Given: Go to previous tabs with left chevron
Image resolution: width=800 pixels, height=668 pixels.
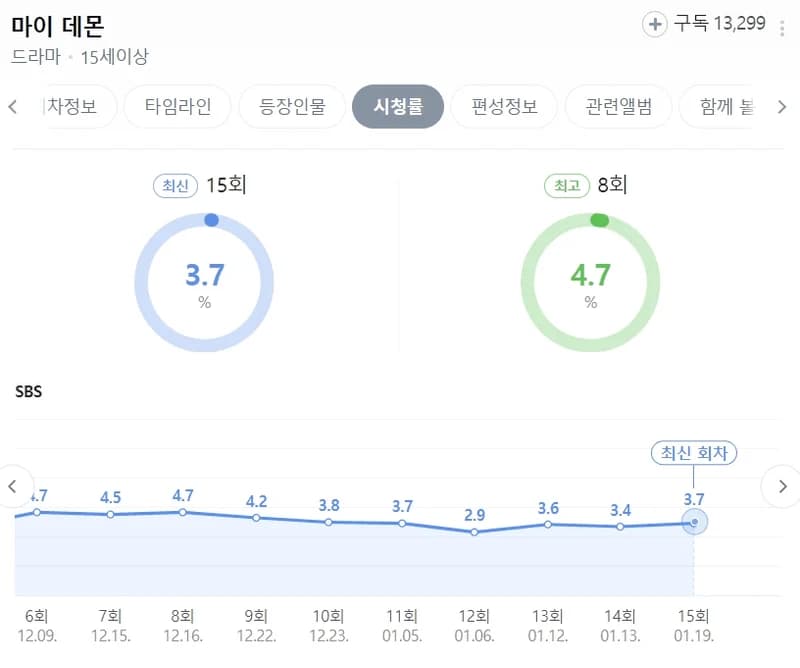Looking at the screenshot, I should pyautogui.click(x=13, y=107).
